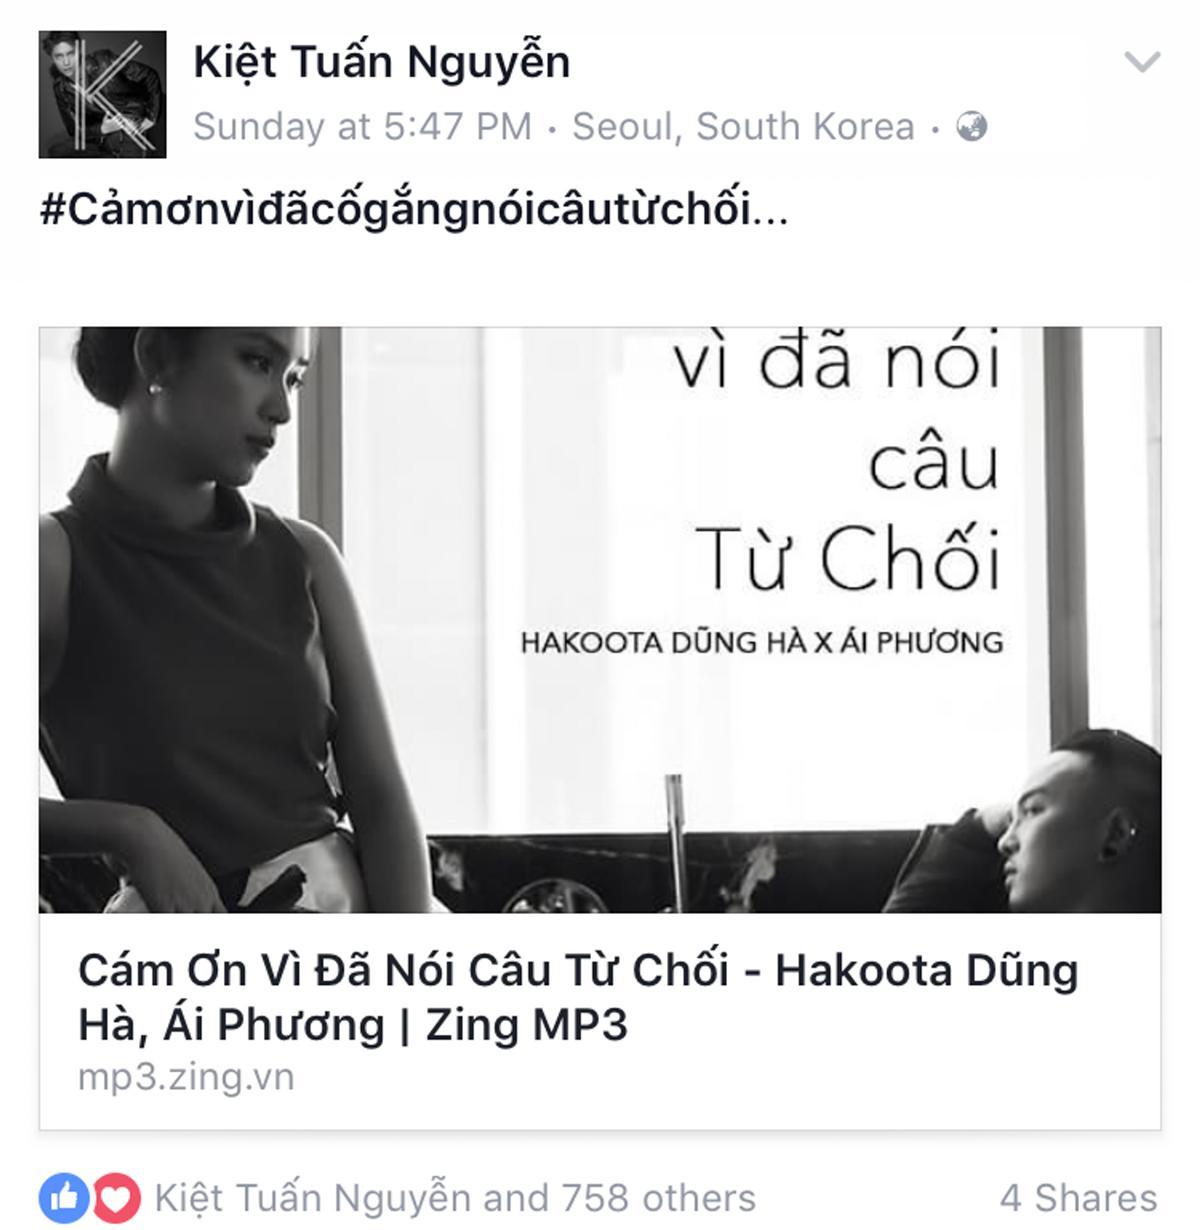This screenshot has height=1230, width=1200.
Task: Click the public globe privacy icon
Action: (971, 127)
